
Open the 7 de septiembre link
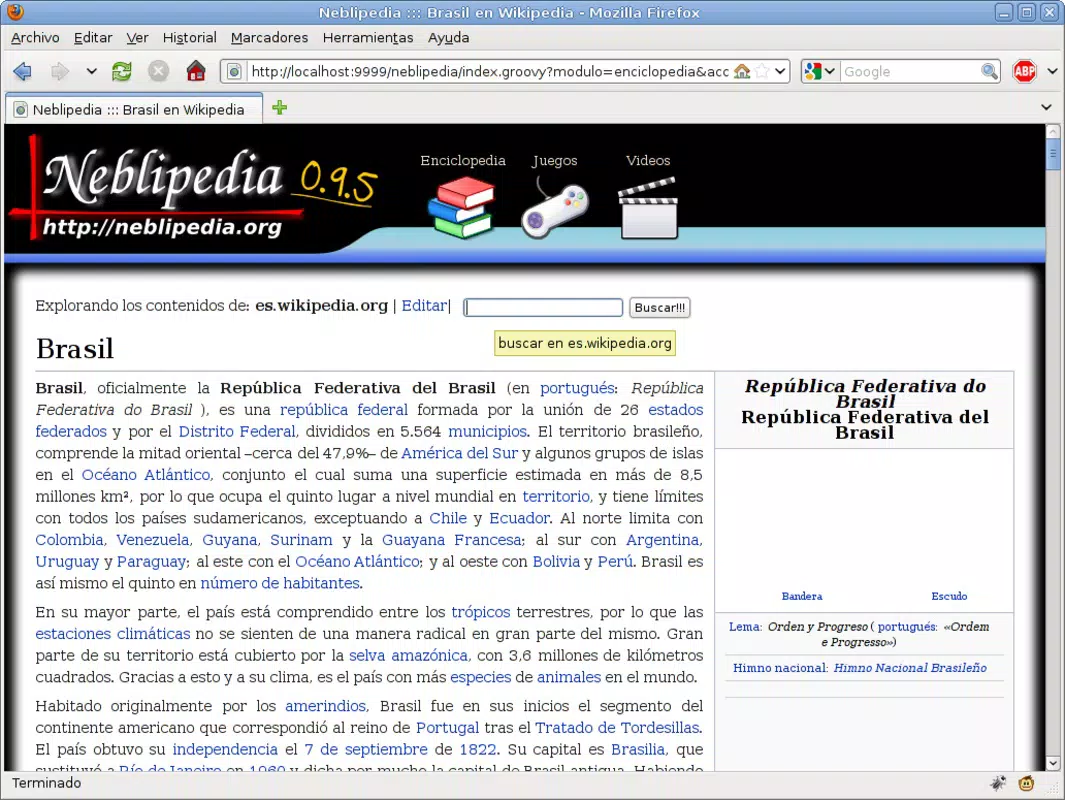click(x=366, y=750)
